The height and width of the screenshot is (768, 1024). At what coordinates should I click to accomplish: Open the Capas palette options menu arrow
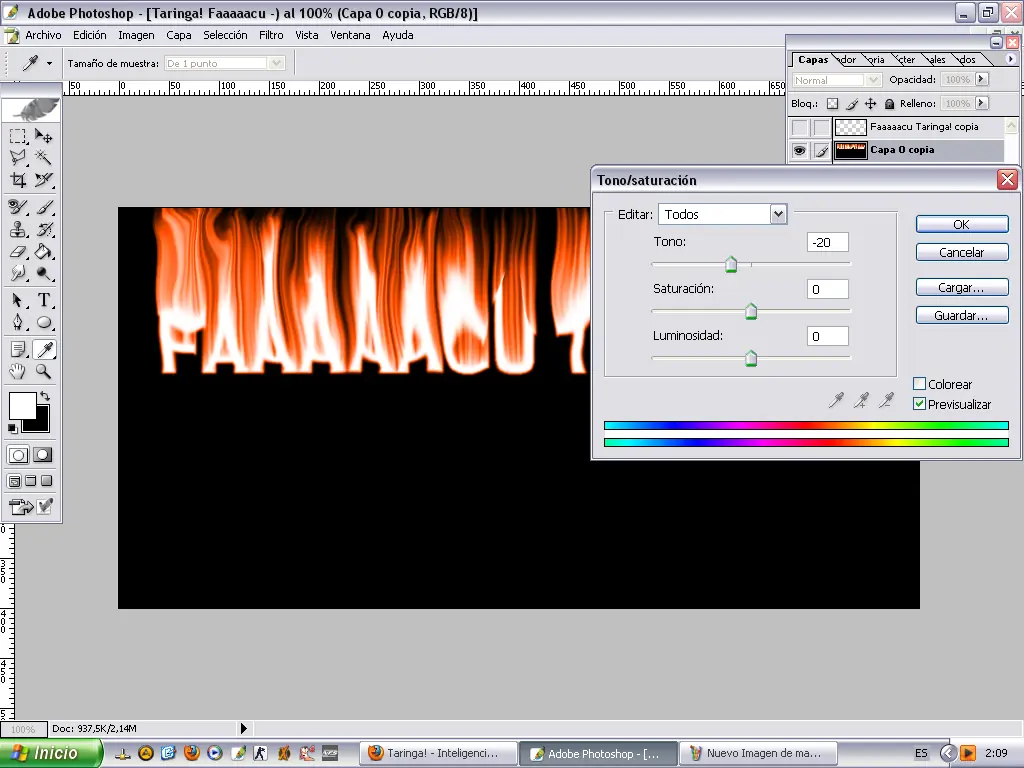1010,59
